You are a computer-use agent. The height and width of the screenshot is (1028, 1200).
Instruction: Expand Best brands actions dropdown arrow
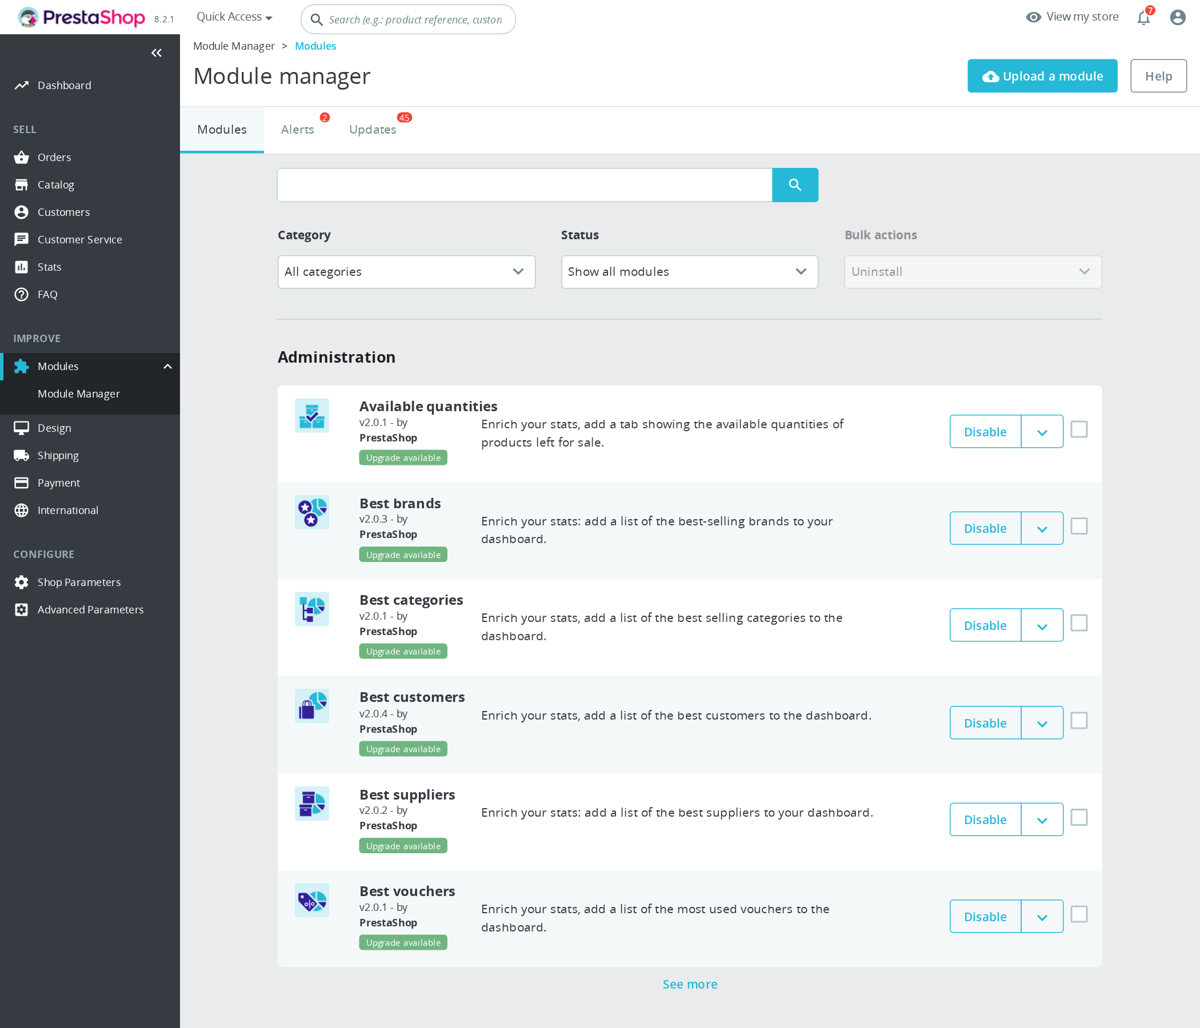(1042, 529)
